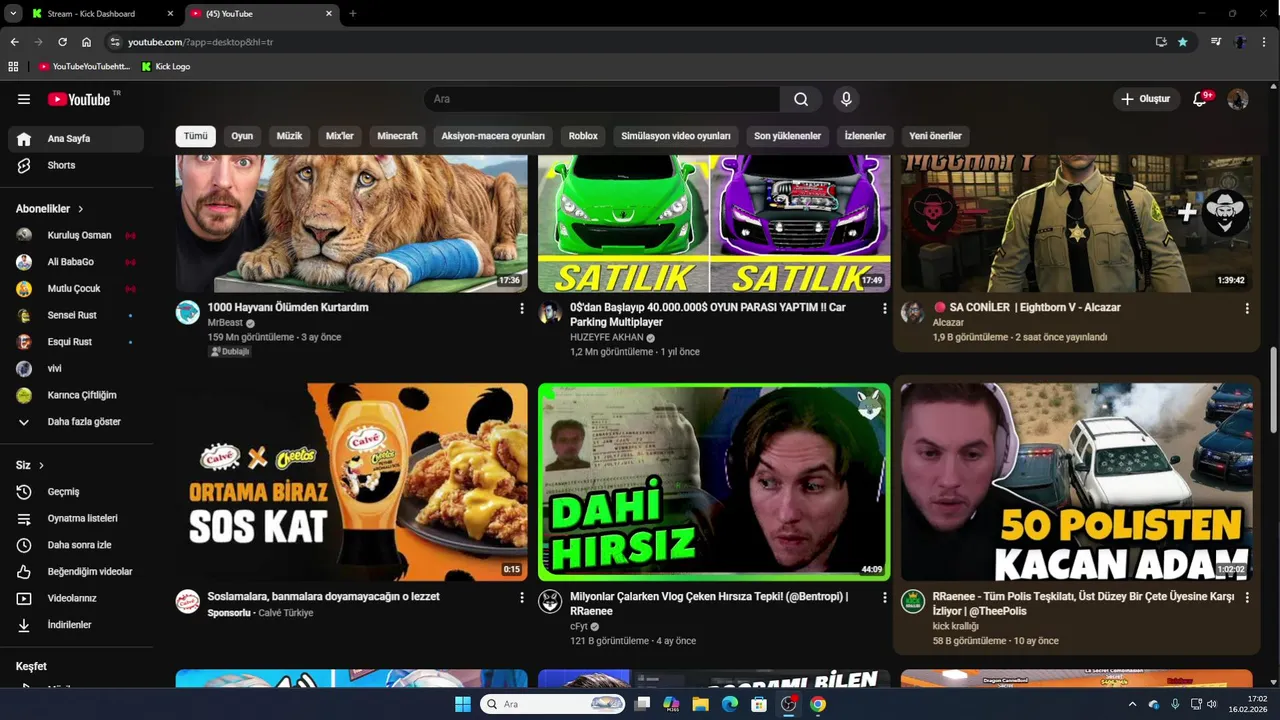
Task: Open options for Milyonlar Çalarken video
Action: 884,598
